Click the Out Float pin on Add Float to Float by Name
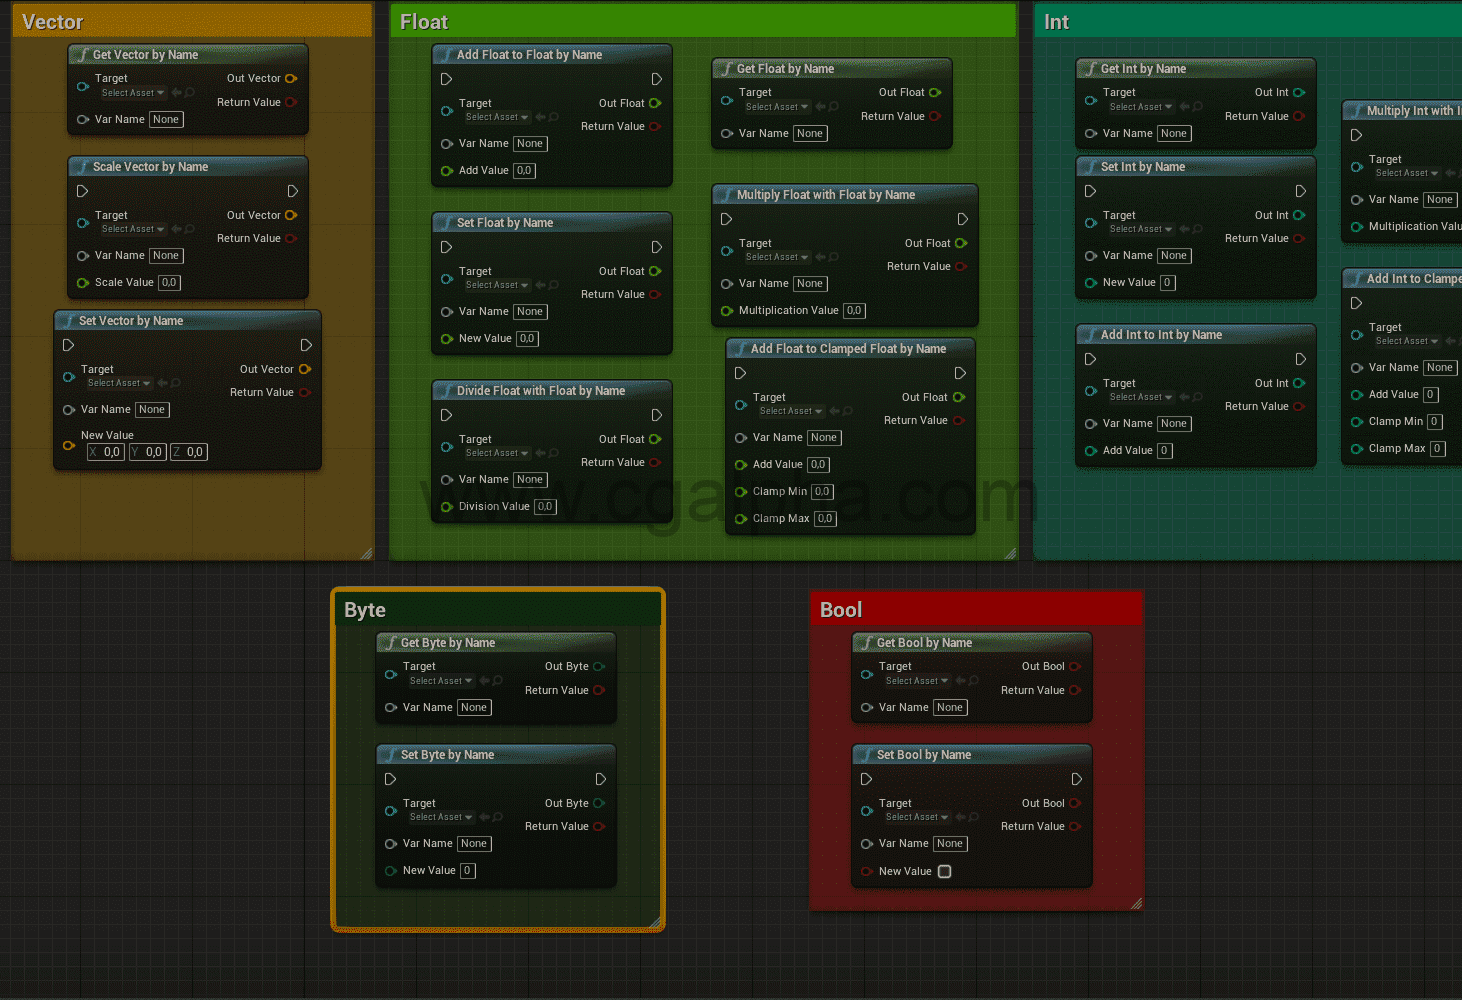Viewport: 1462px width, 1000px height. [x=657, y=103]
